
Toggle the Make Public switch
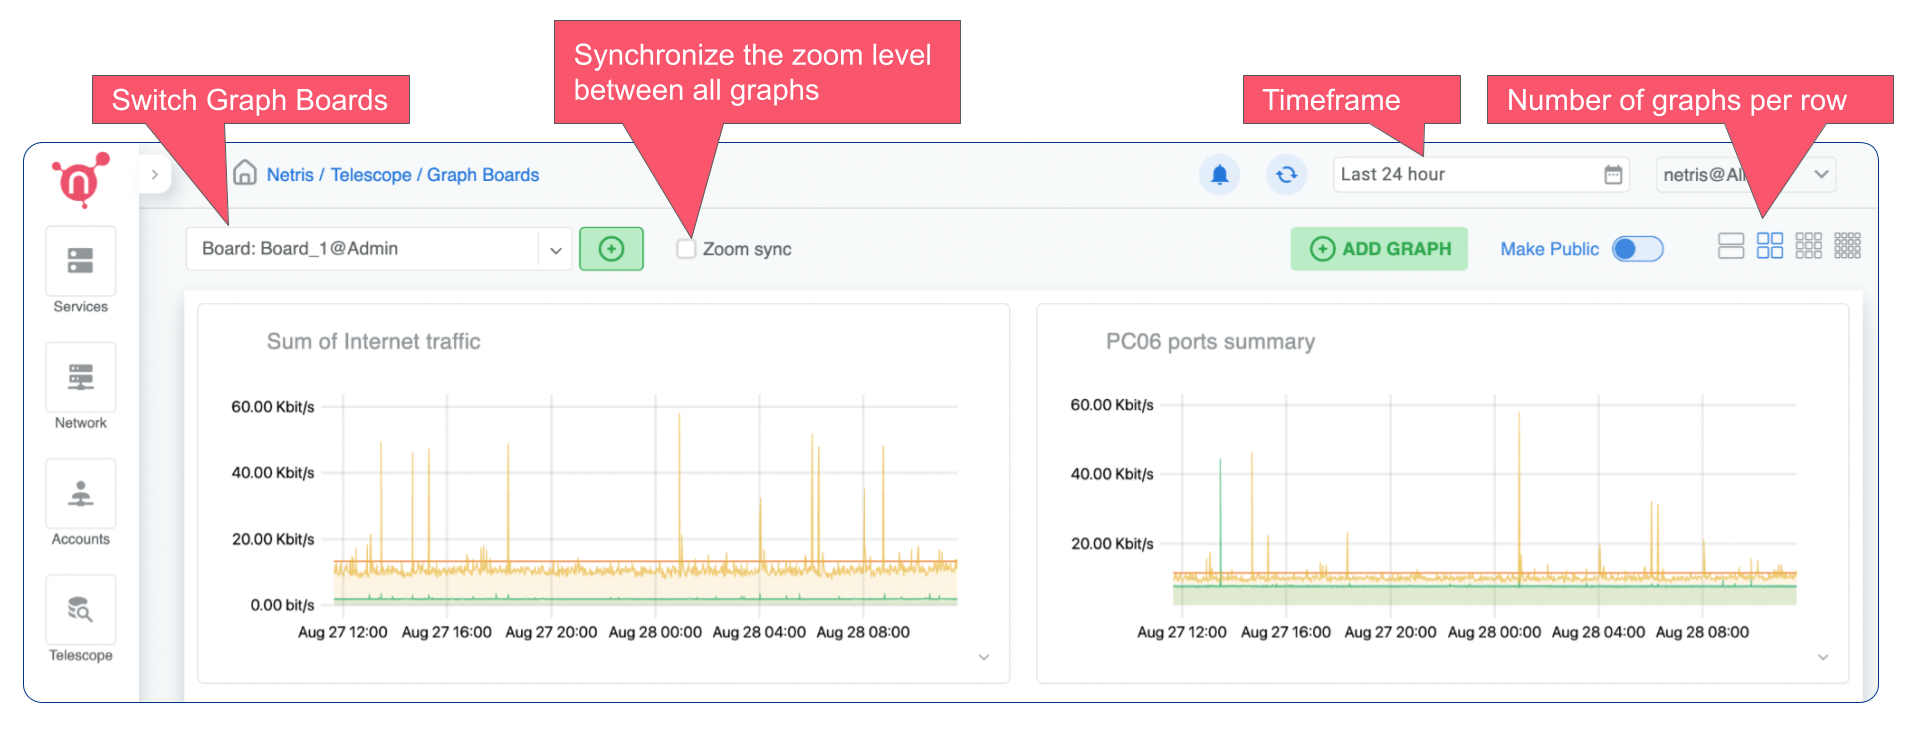1637,249
